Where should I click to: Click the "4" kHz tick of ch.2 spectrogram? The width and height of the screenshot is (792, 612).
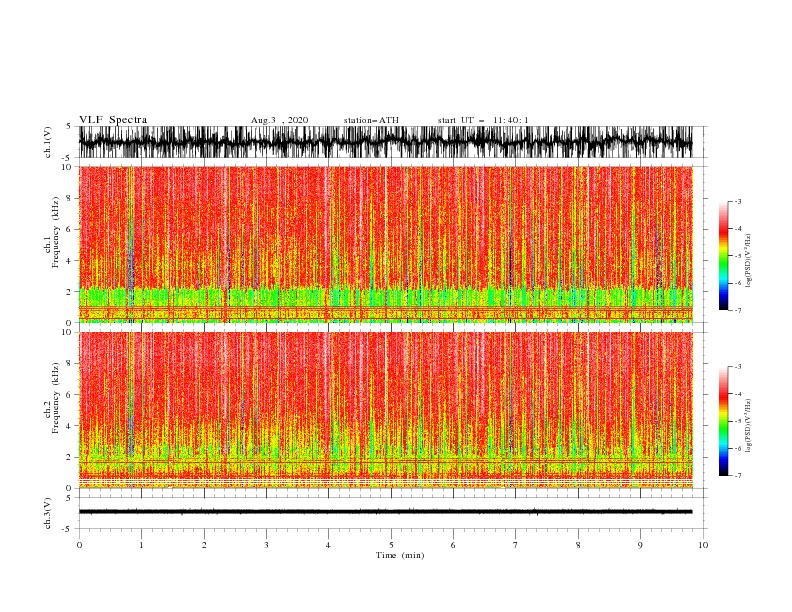(x=70, y=426)
